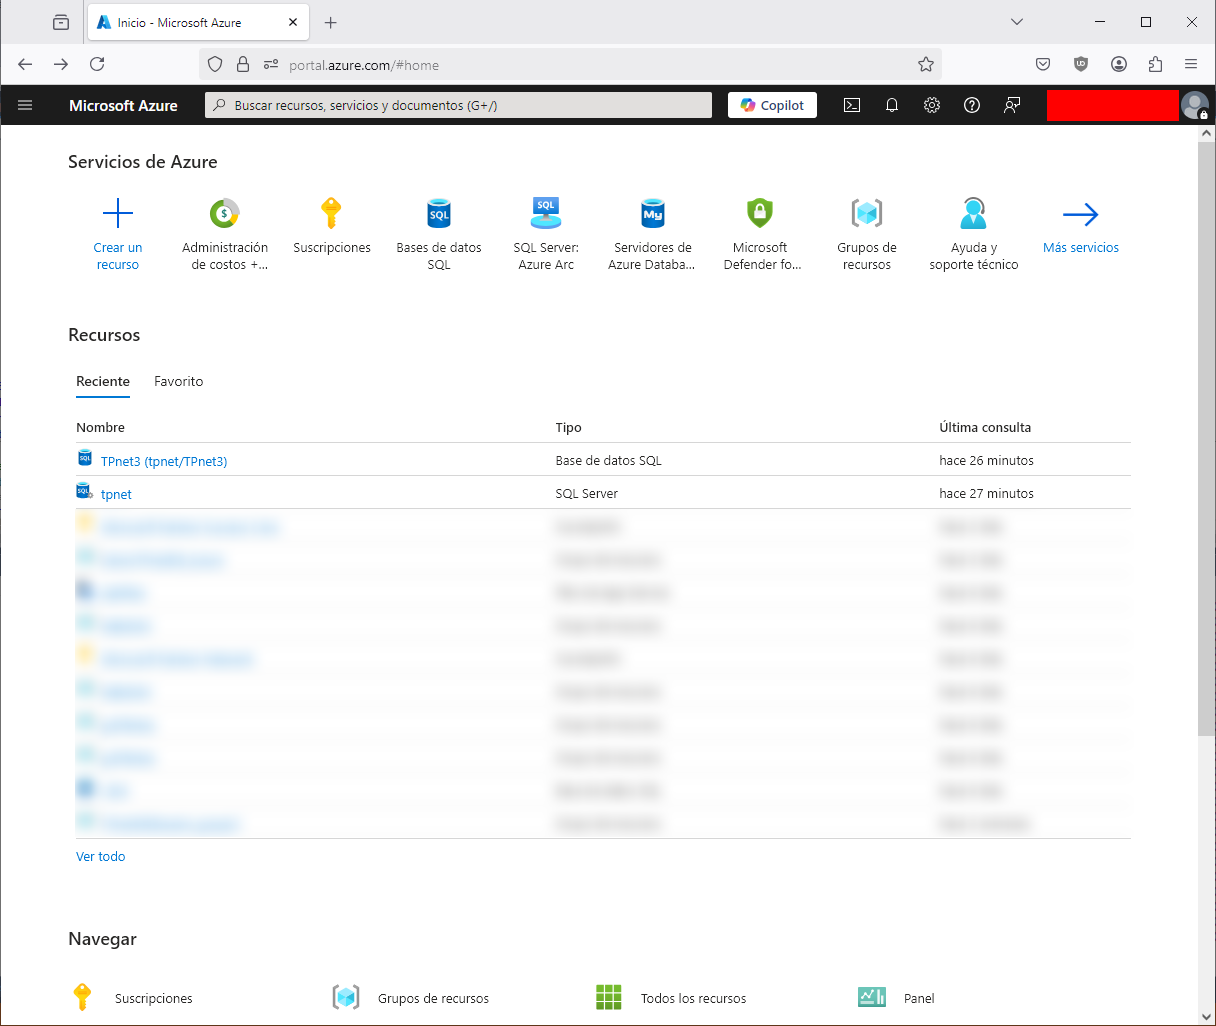
Task: Open the Todos los recursos grid icon
Action: 609,997
